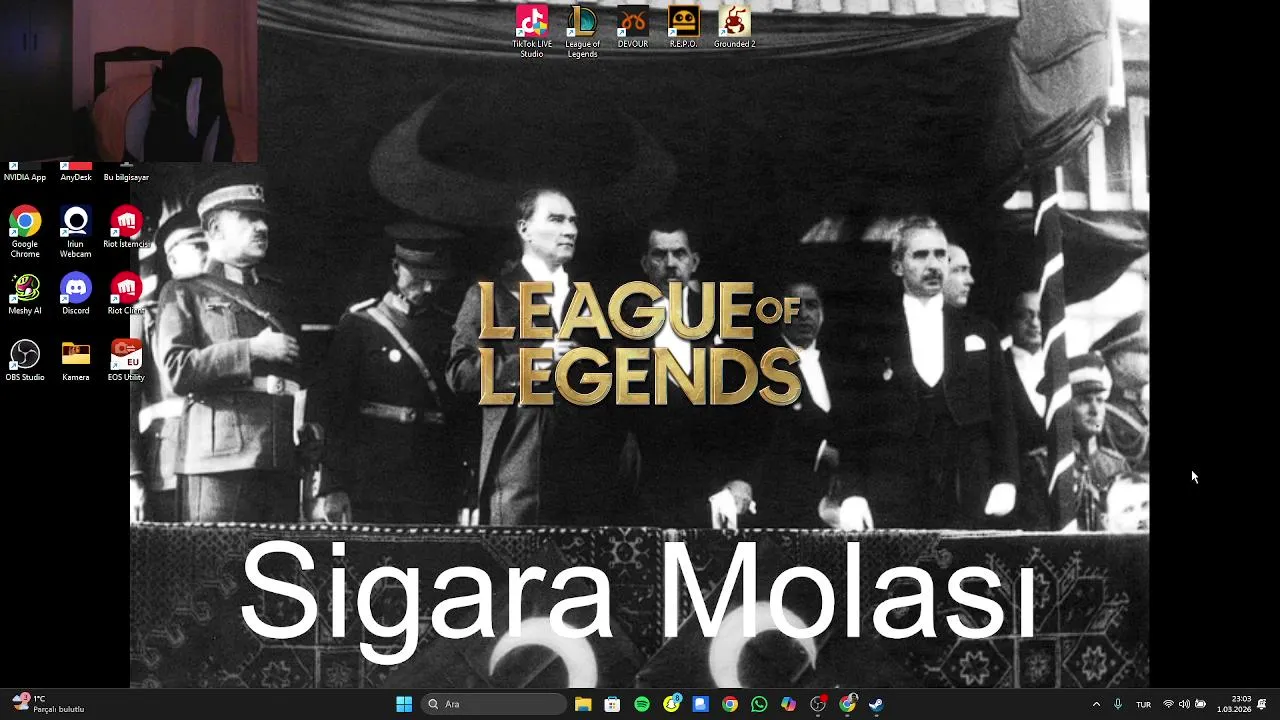Open Copilot from the taskbar
This screenshot has width=1280, height=720.
point(789,704)
